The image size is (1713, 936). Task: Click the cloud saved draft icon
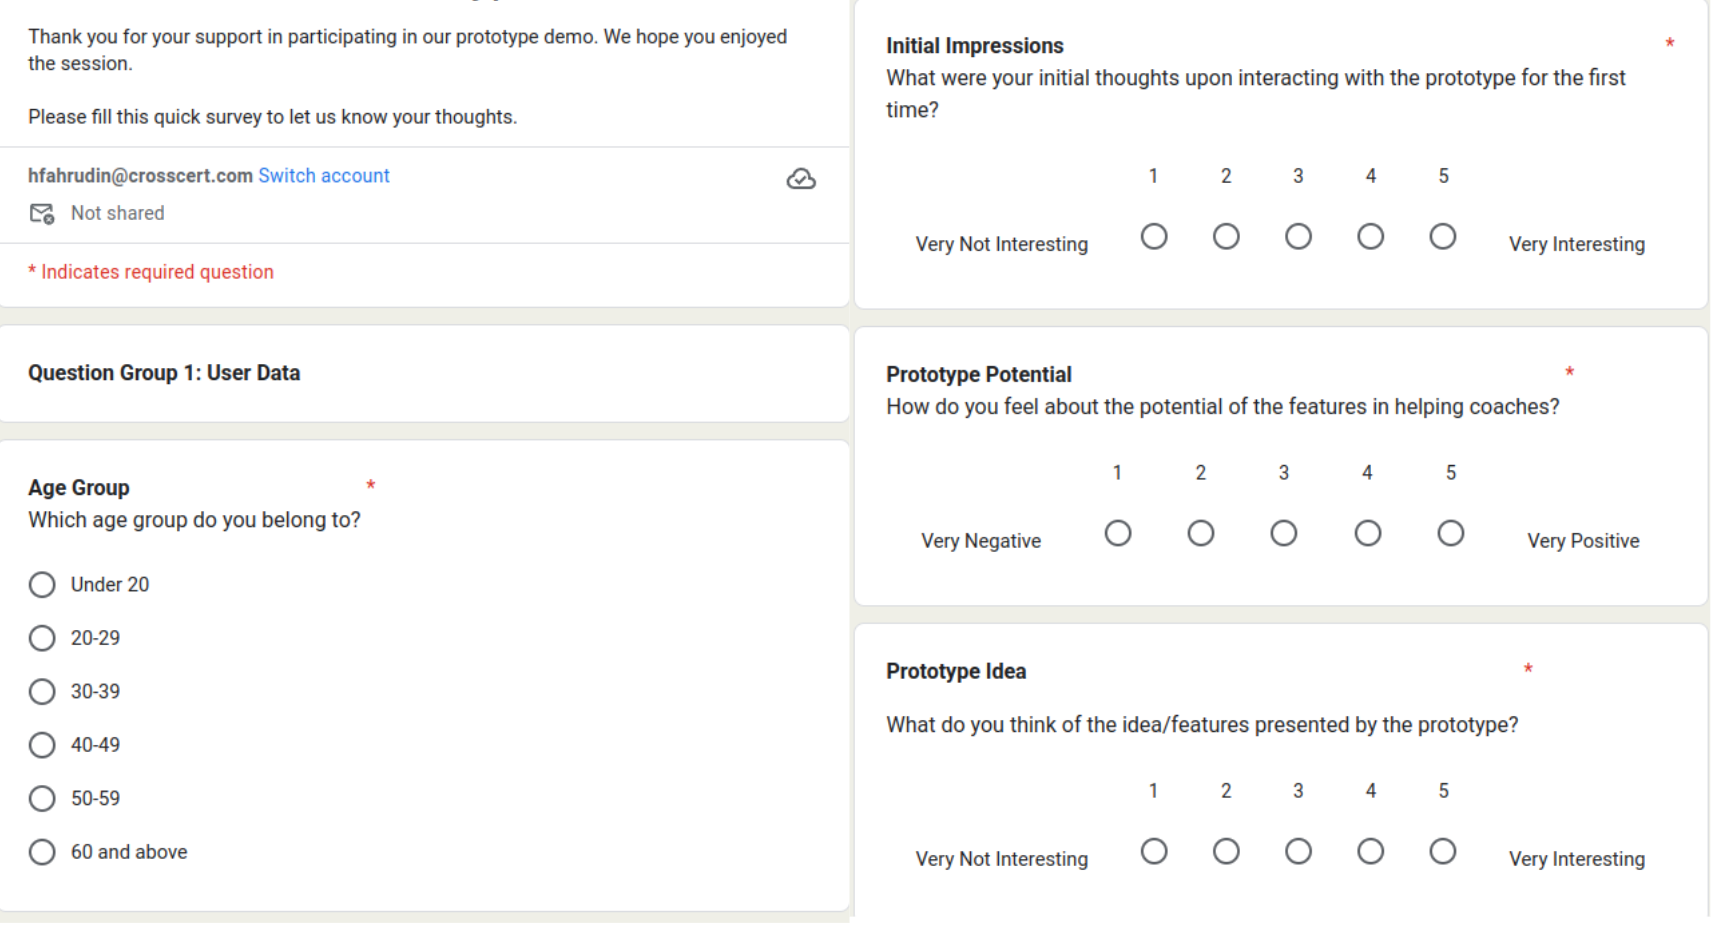click(801, 179)
